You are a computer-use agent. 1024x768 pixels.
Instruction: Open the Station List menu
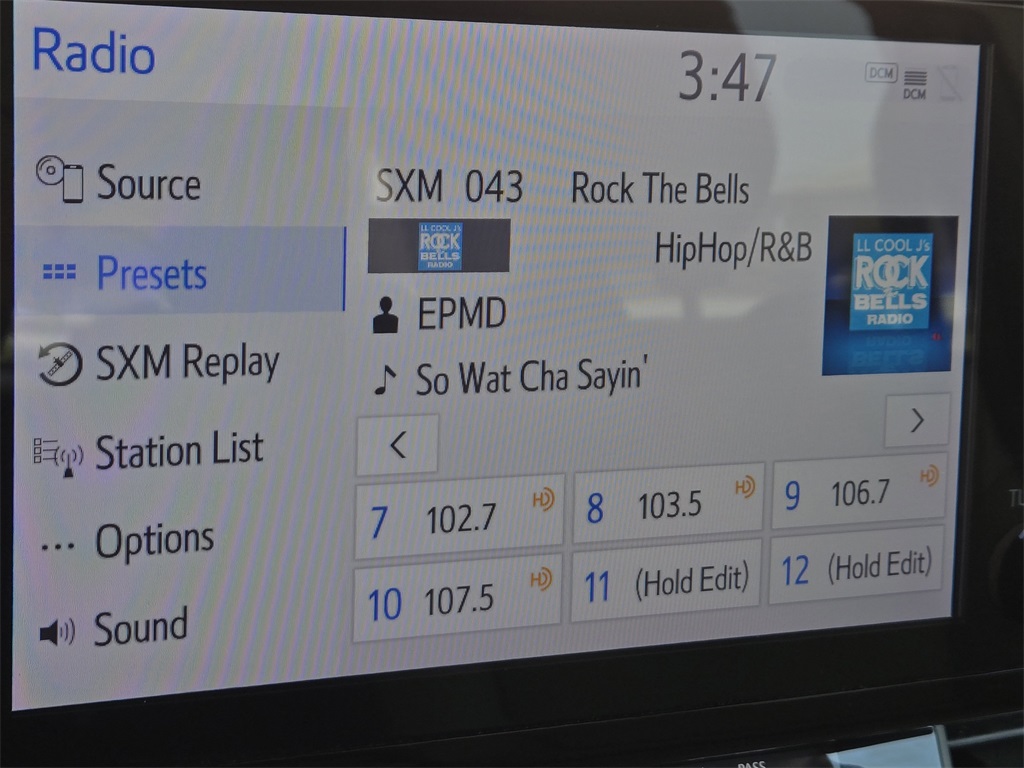pos(178,452)
